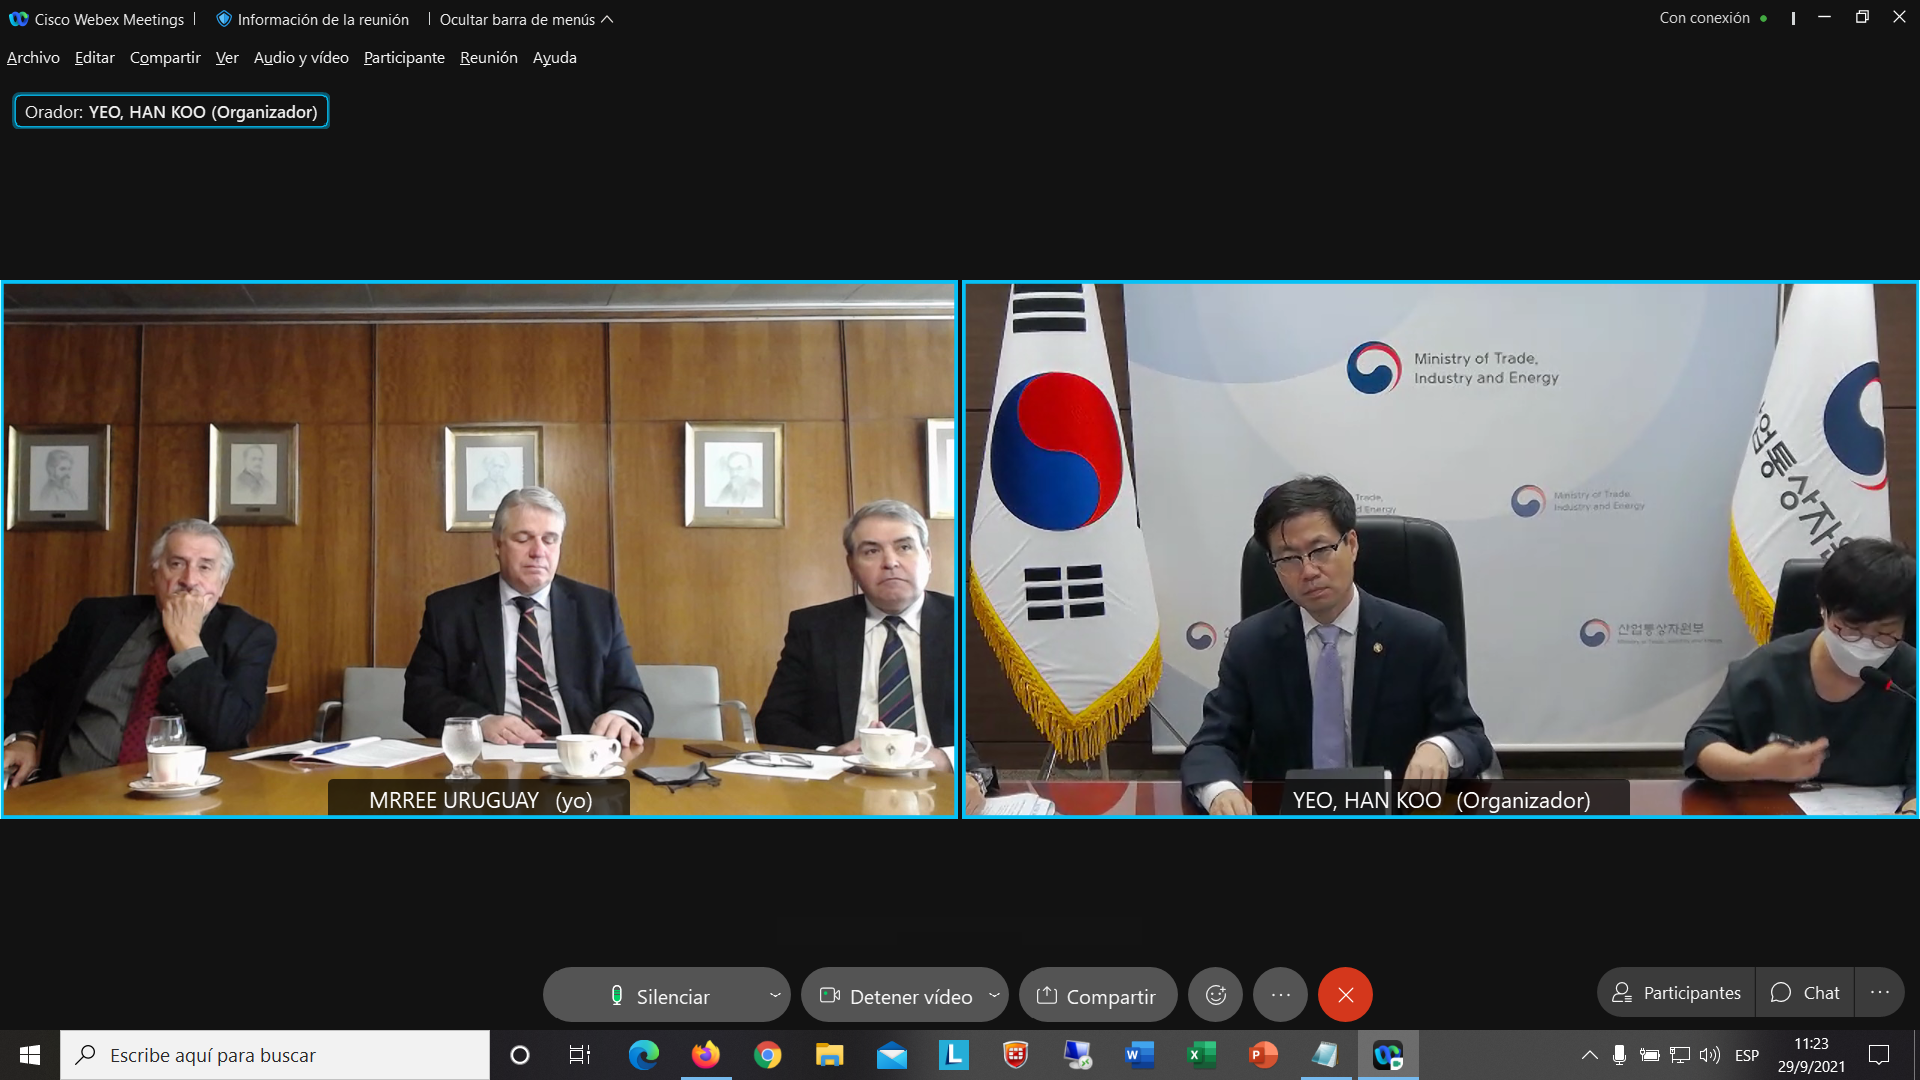Open Reunión menu
This screenshot has width=1920, height=1080.
tap(488, 57)
